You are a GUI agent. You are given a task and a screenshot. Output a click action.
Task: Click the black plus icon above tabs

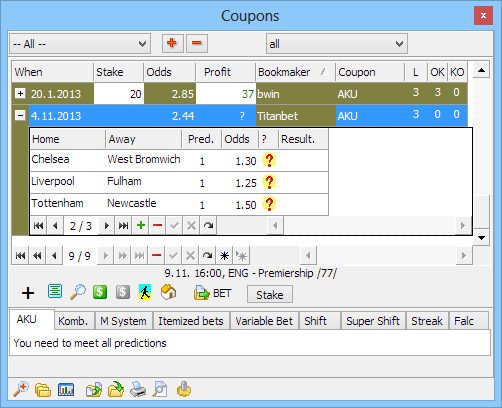click(x=28, y=293)
